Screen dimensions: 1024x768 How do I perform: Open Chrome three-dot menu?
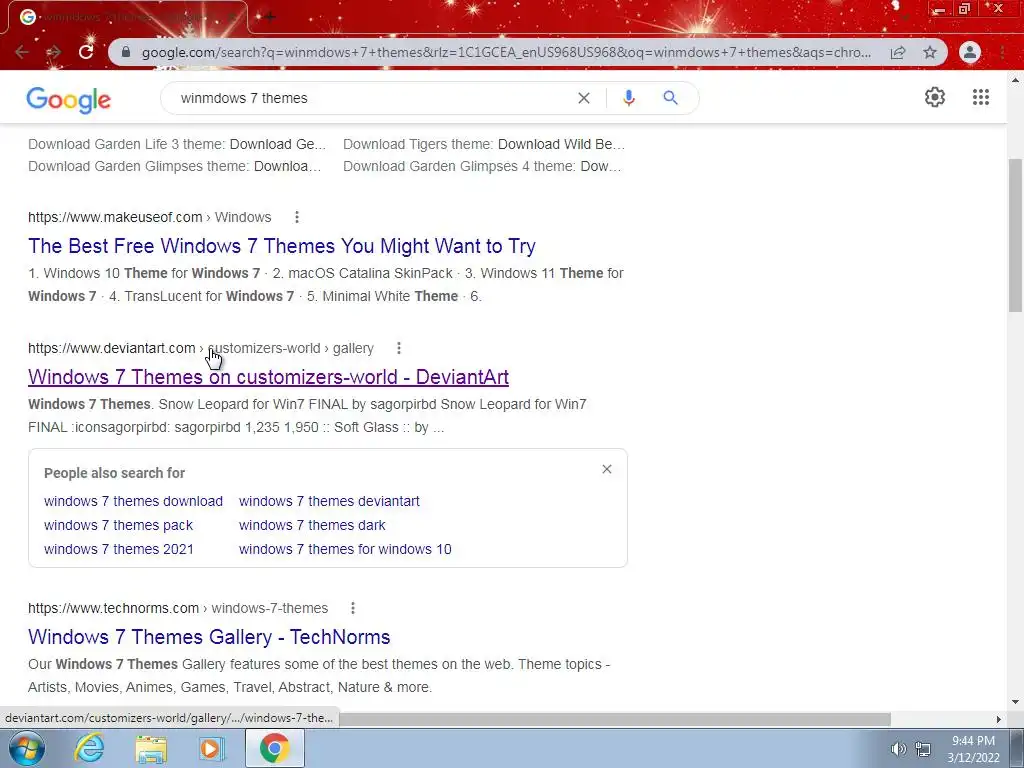[1002, 52]
